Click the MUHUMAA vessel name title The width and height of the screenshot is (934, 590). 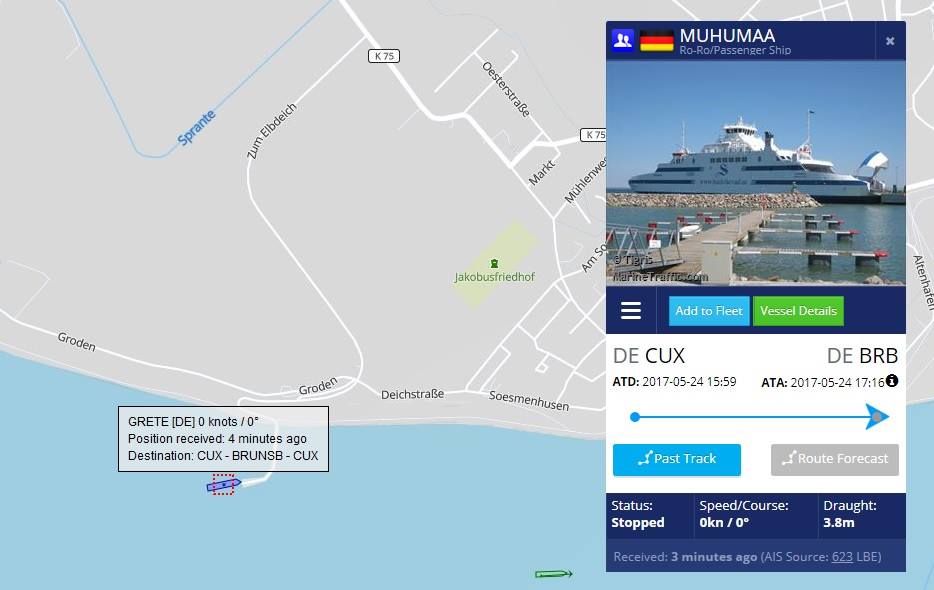point(727,36)
